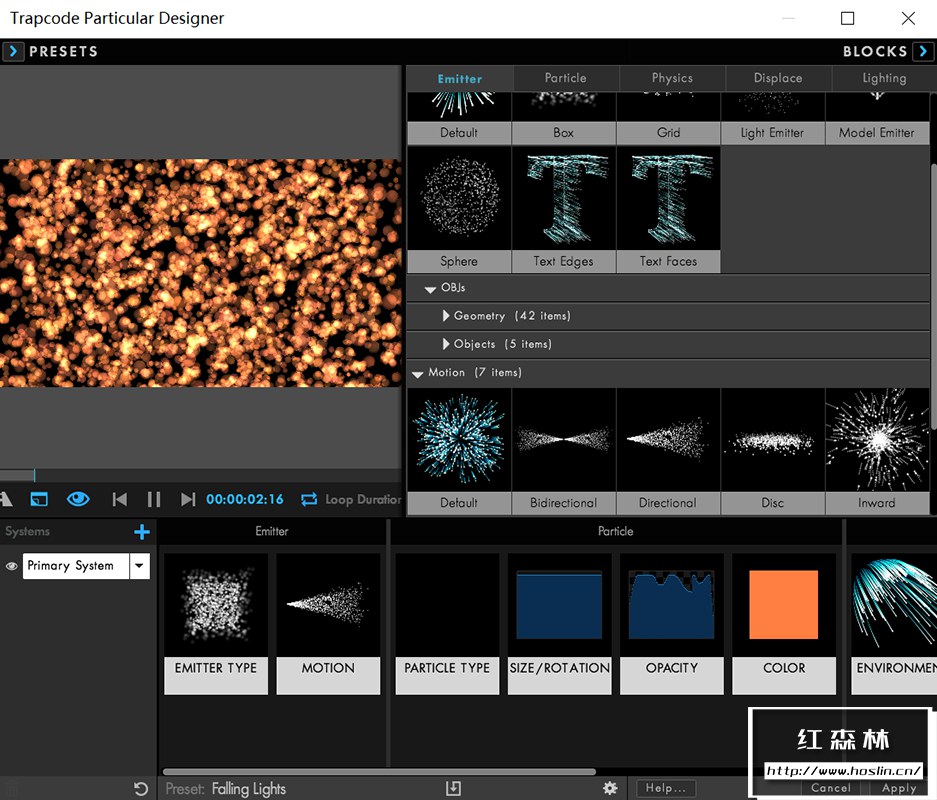Select the Inward motion preset
This screenshot has height=800, width=937.
[x=877, y=440]
